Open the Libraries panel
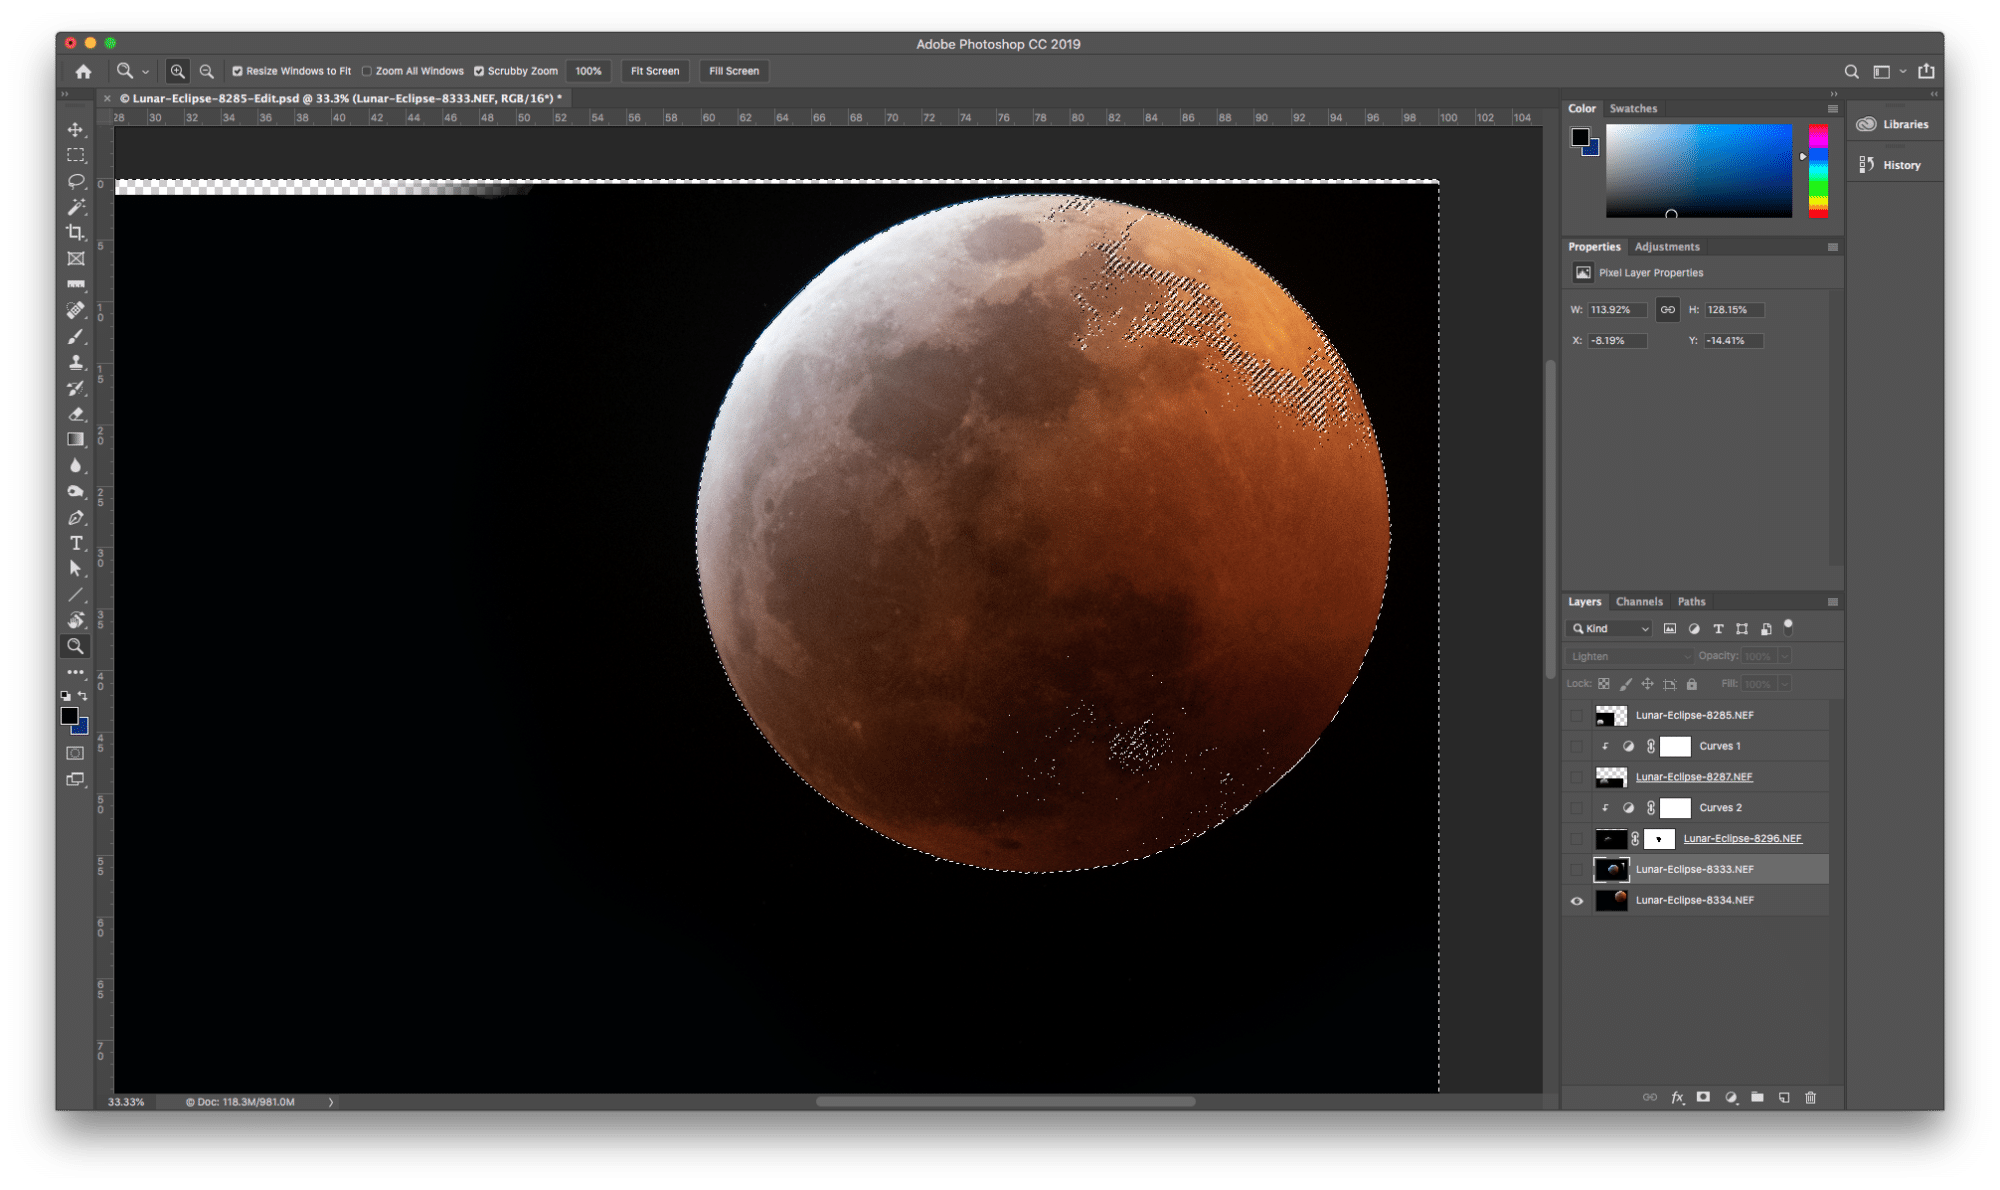This screenshot has width=2000, height=1190. (x=1894, y=125)
